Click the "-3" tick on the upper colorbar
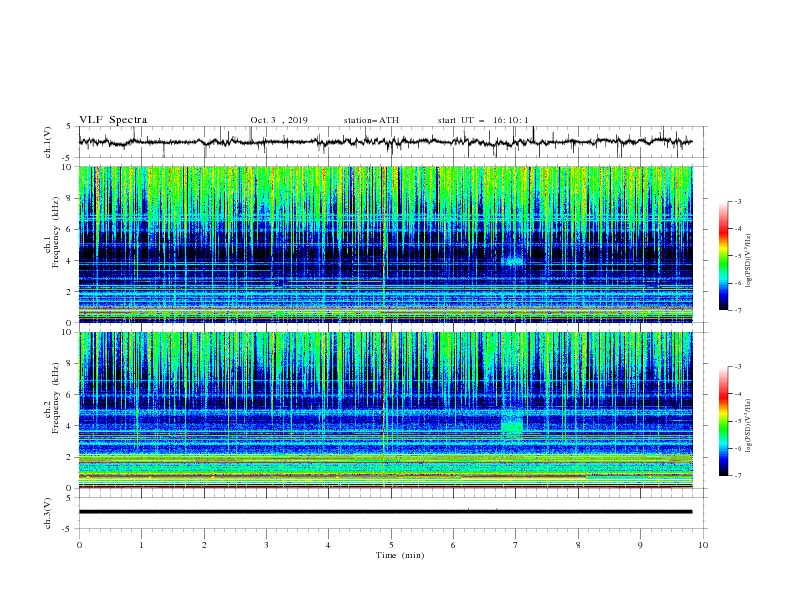This screenshot has height=612, width=792. 737,201
